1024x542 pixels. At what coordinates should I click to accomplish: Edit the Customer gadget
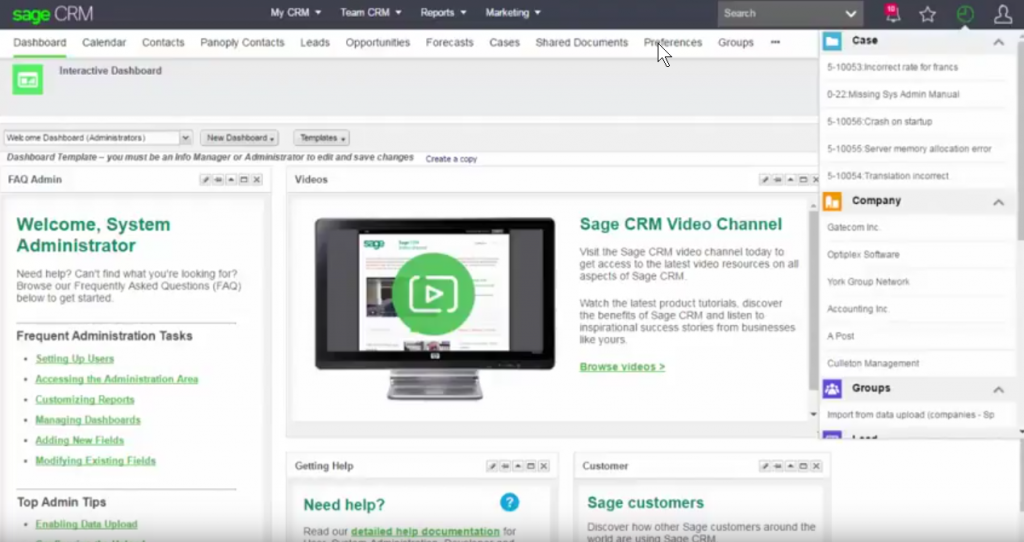click(765, 466)
